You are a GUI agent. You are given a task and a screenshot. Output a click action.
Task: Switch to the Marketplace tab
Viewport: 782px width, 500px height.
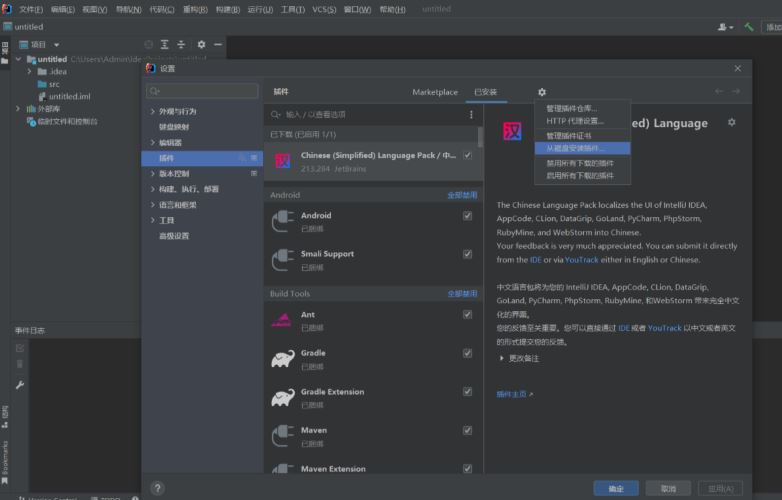tap(435, 92)
